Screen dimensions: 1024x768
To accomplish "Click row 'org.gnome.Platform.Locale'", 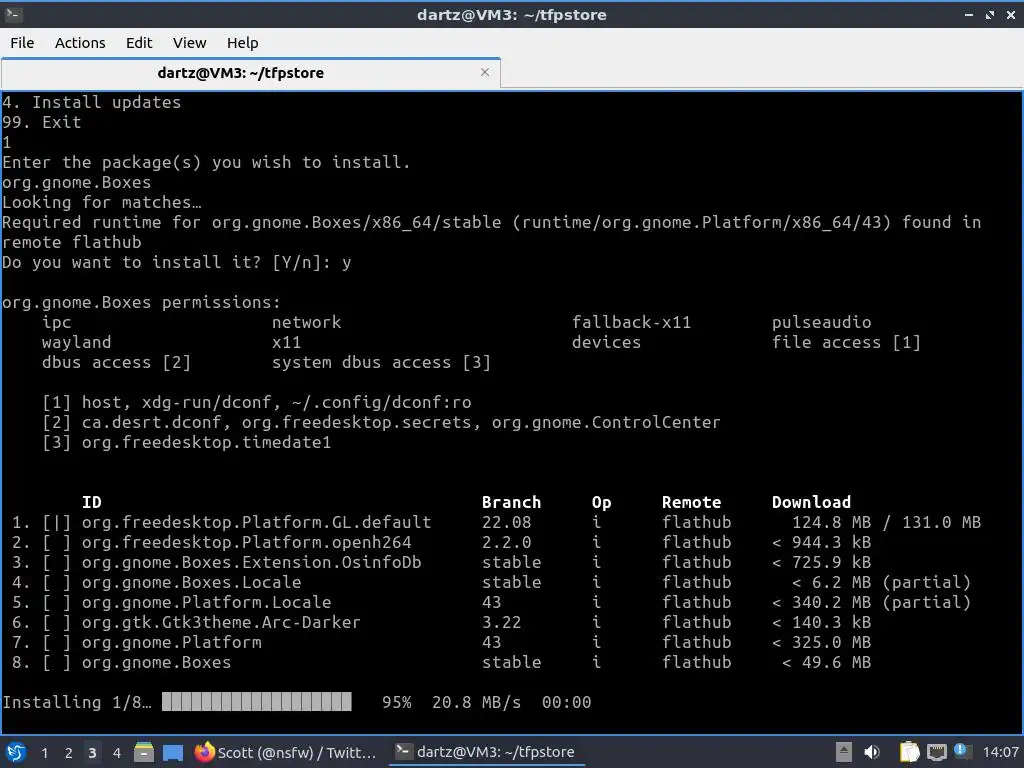I will tap(491, 602).
